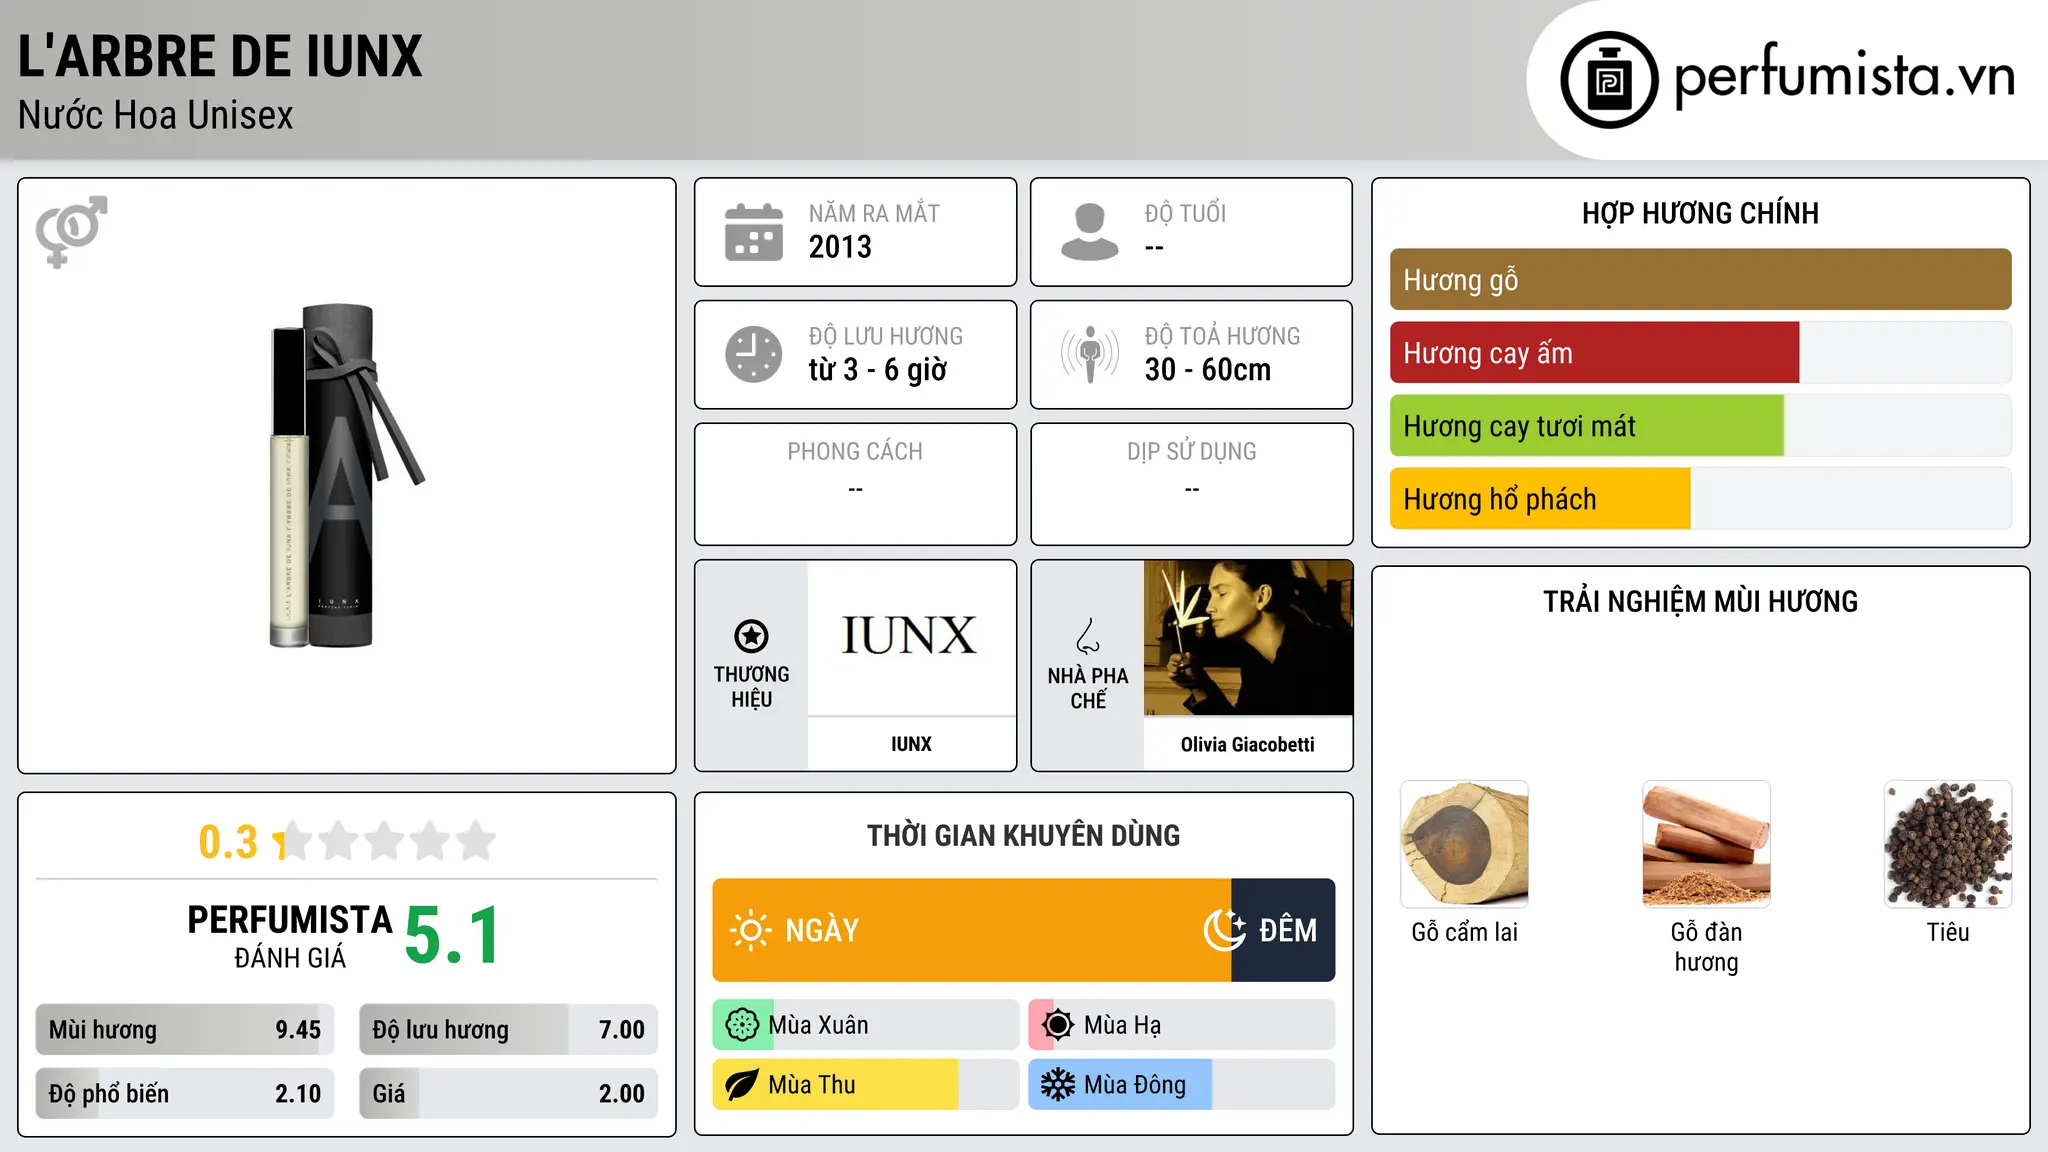
Task: Click the Độ phổ biến 2.10 score bar
Action: (185, 1094)
